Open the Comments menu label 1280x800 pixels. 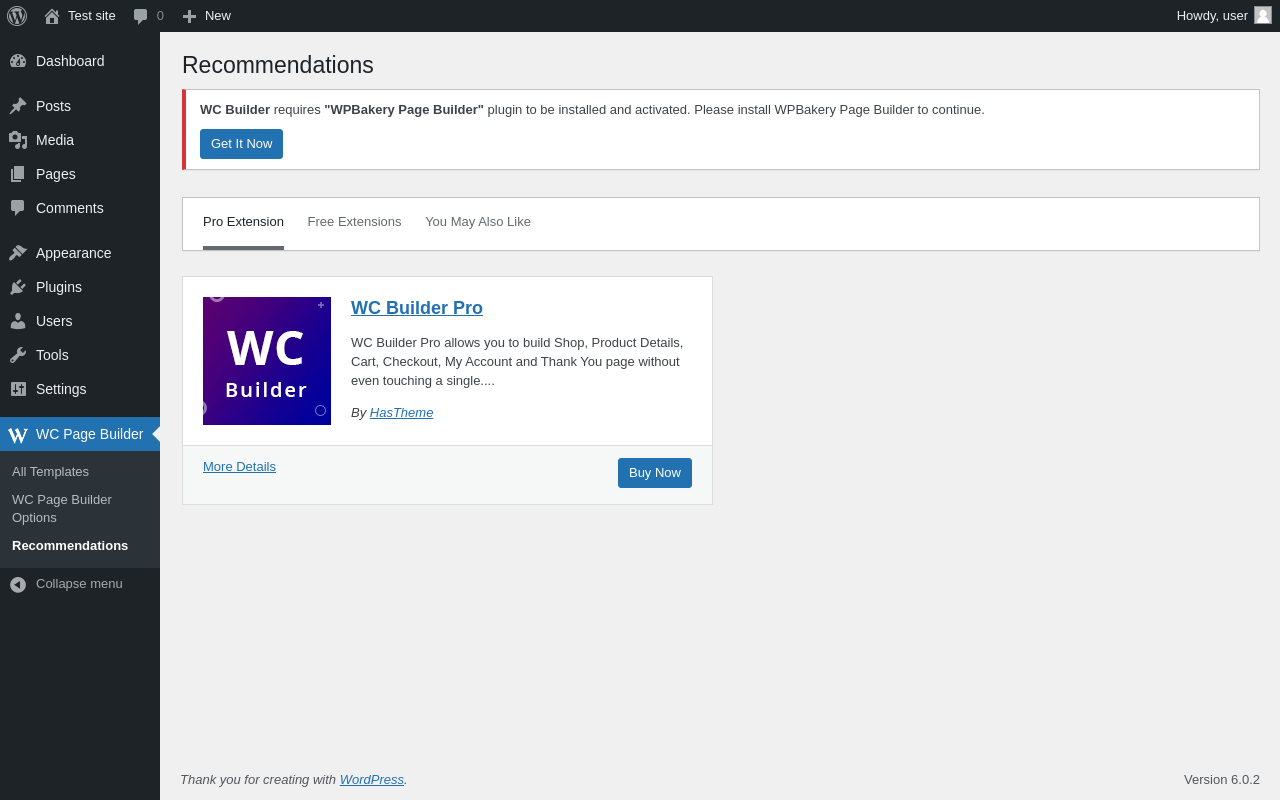pyautogui.click(x=70, y=208)
